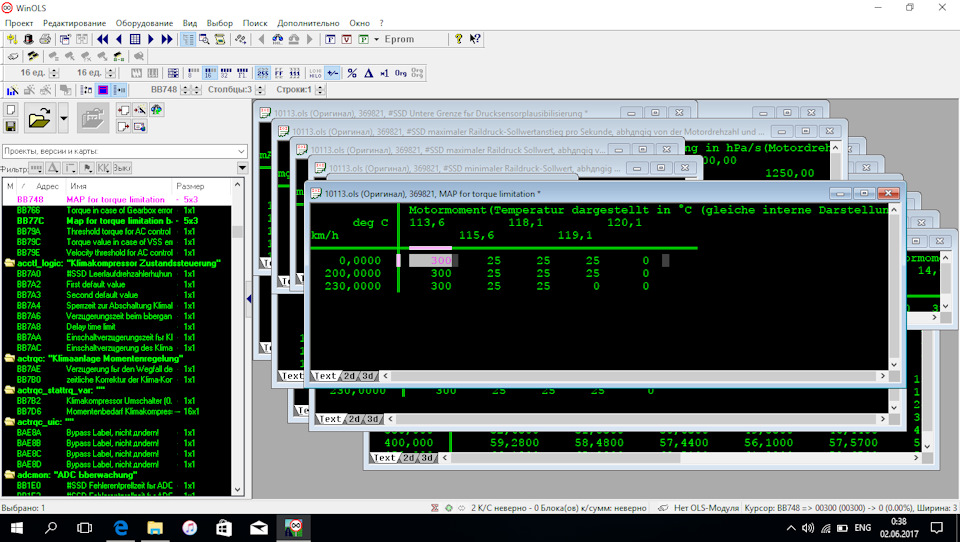Switch to 2d tab in the torque limitation window
The height and width of the screenshot is (542, 960).
coord(349,376)
